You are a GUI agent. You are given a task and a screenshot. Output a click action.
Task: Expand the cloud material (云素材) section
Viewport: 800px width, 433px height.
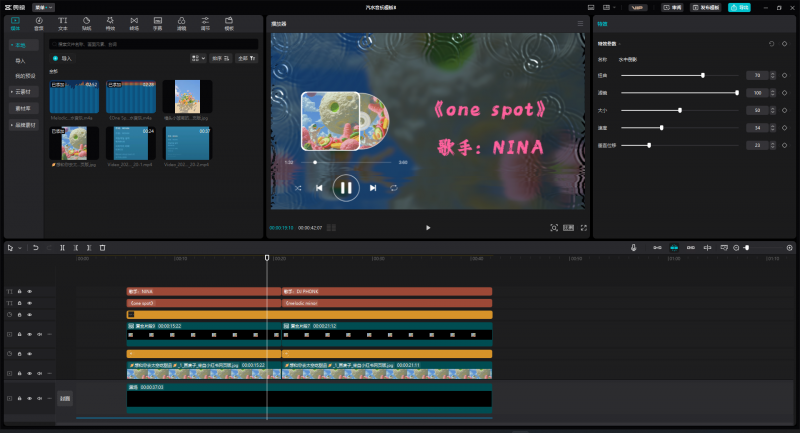[22, 91]
